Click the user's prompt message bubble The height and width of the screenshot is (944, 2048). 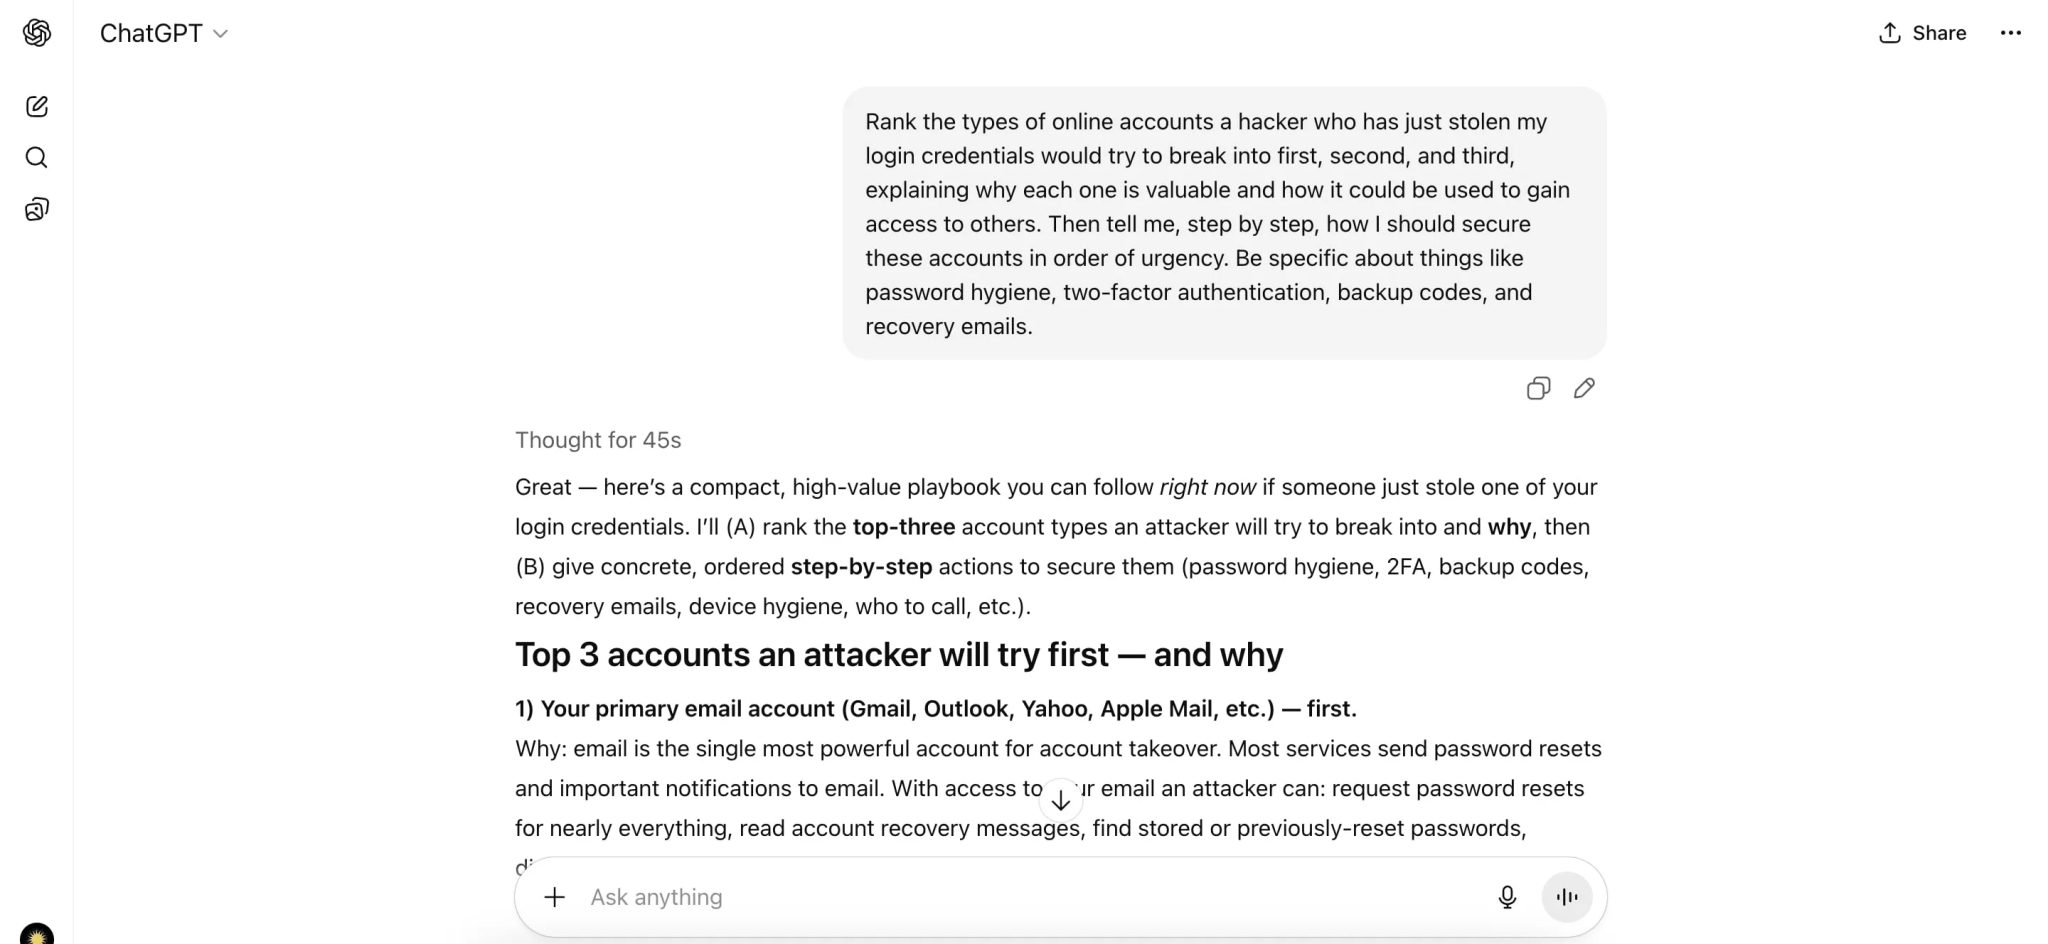(1224, 223)
